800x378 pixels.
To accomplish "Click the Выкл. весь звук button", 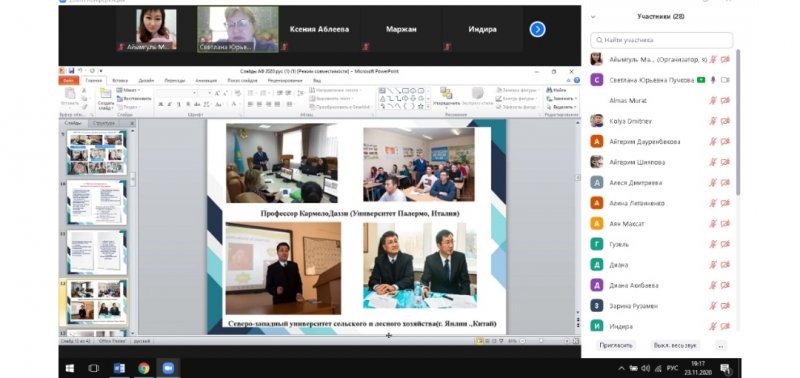I will click(x=675, y=345).
